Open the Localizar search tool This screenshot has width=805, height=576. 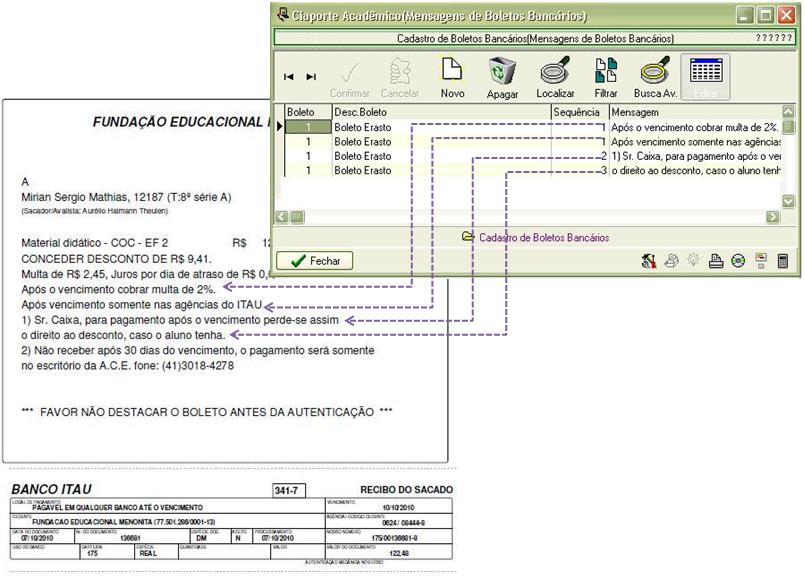pos(555,77)
